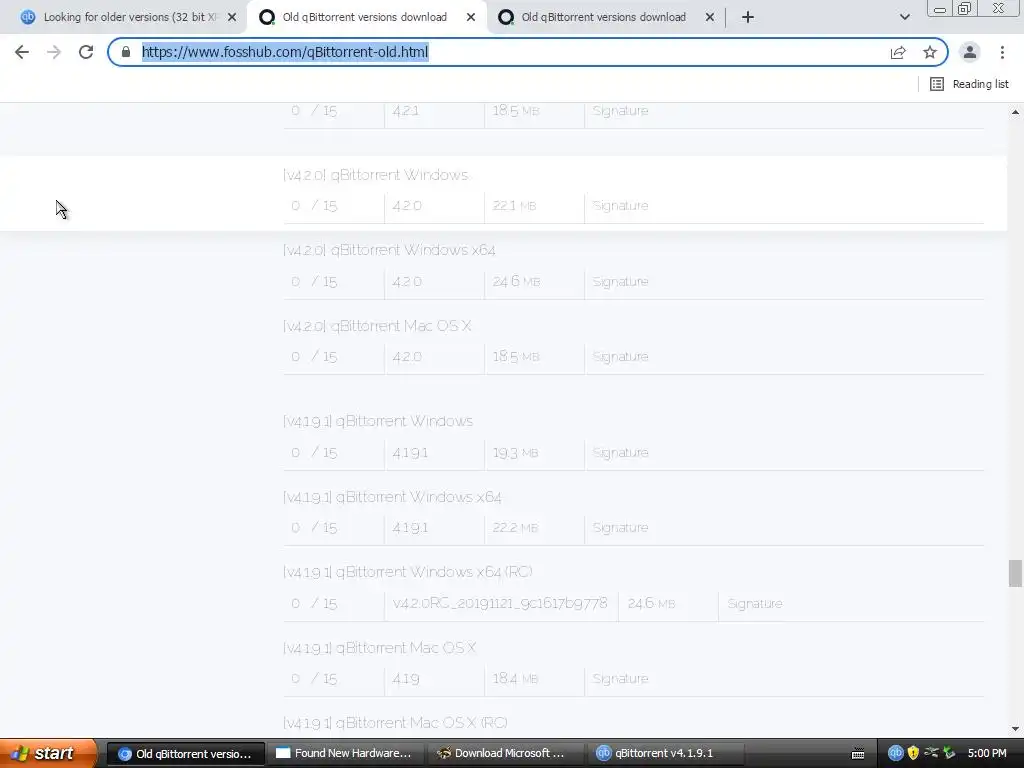Click the 22.1 MB file size
This screenshot has height=768, width=1024.
(x=515, y=206)
